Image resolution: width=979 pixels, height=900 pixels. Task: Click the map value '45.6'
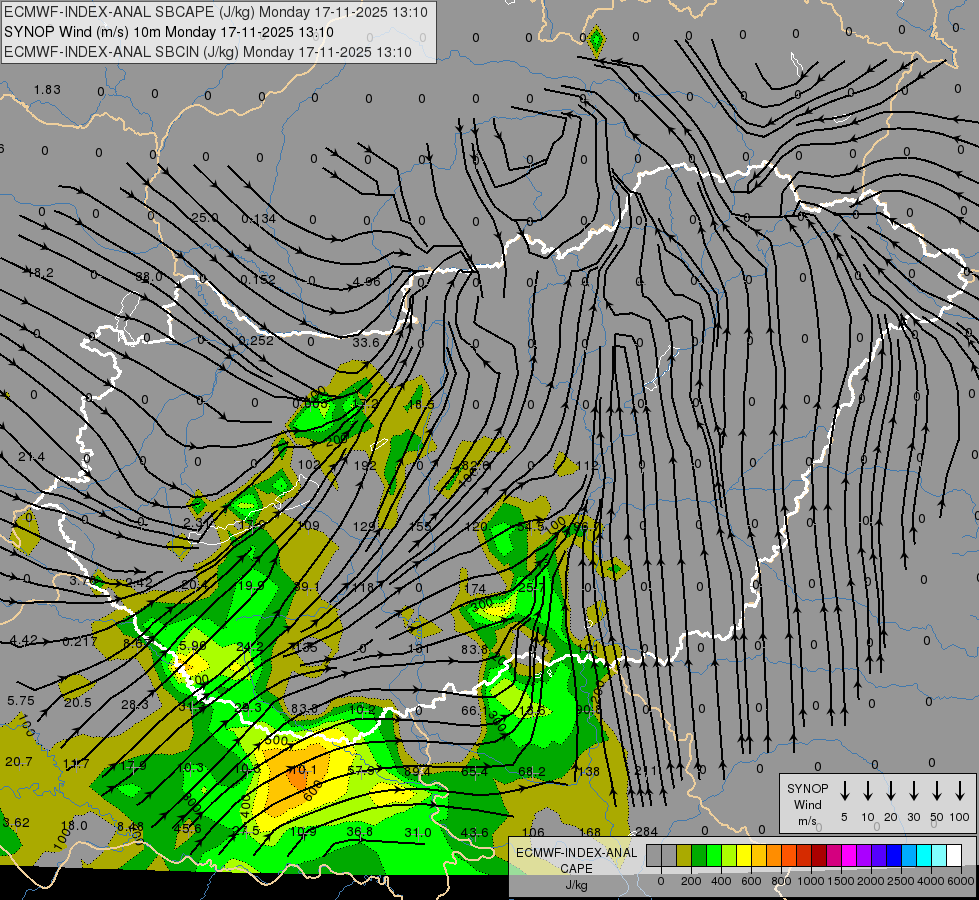point(188,828)
